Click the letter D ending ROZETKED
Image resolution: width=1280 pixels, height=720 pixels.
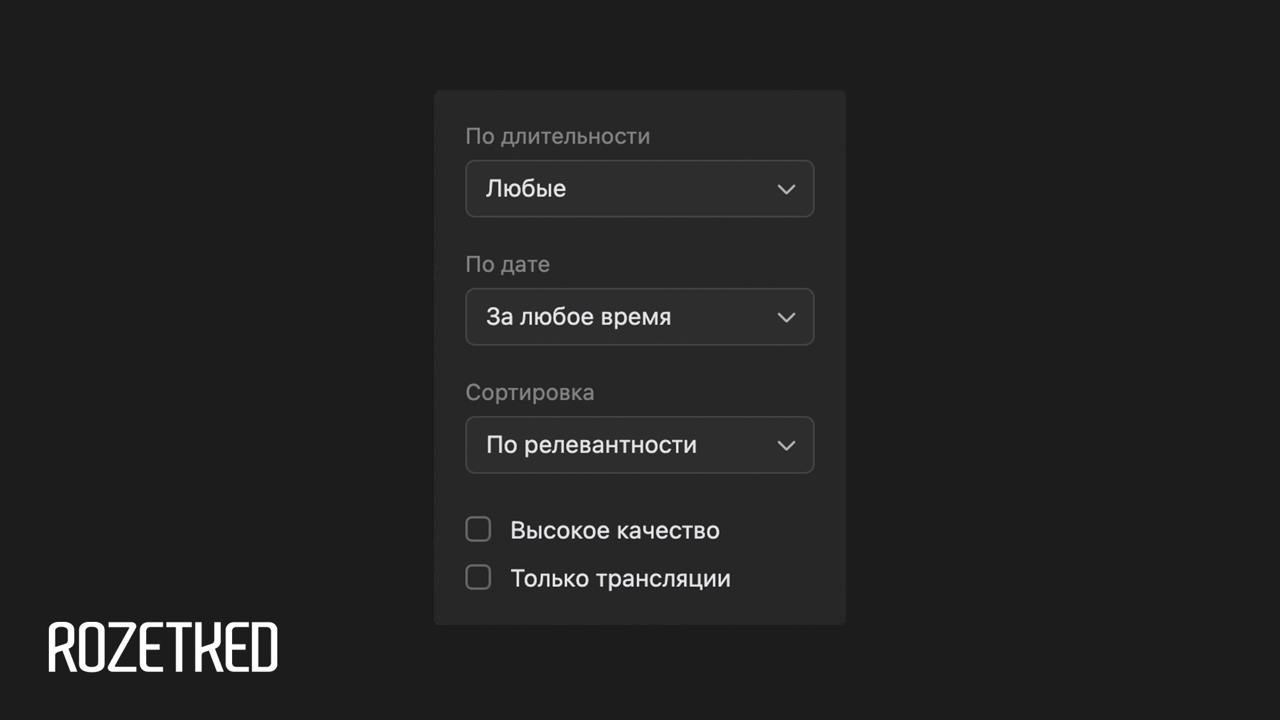(x=263, y=647)
